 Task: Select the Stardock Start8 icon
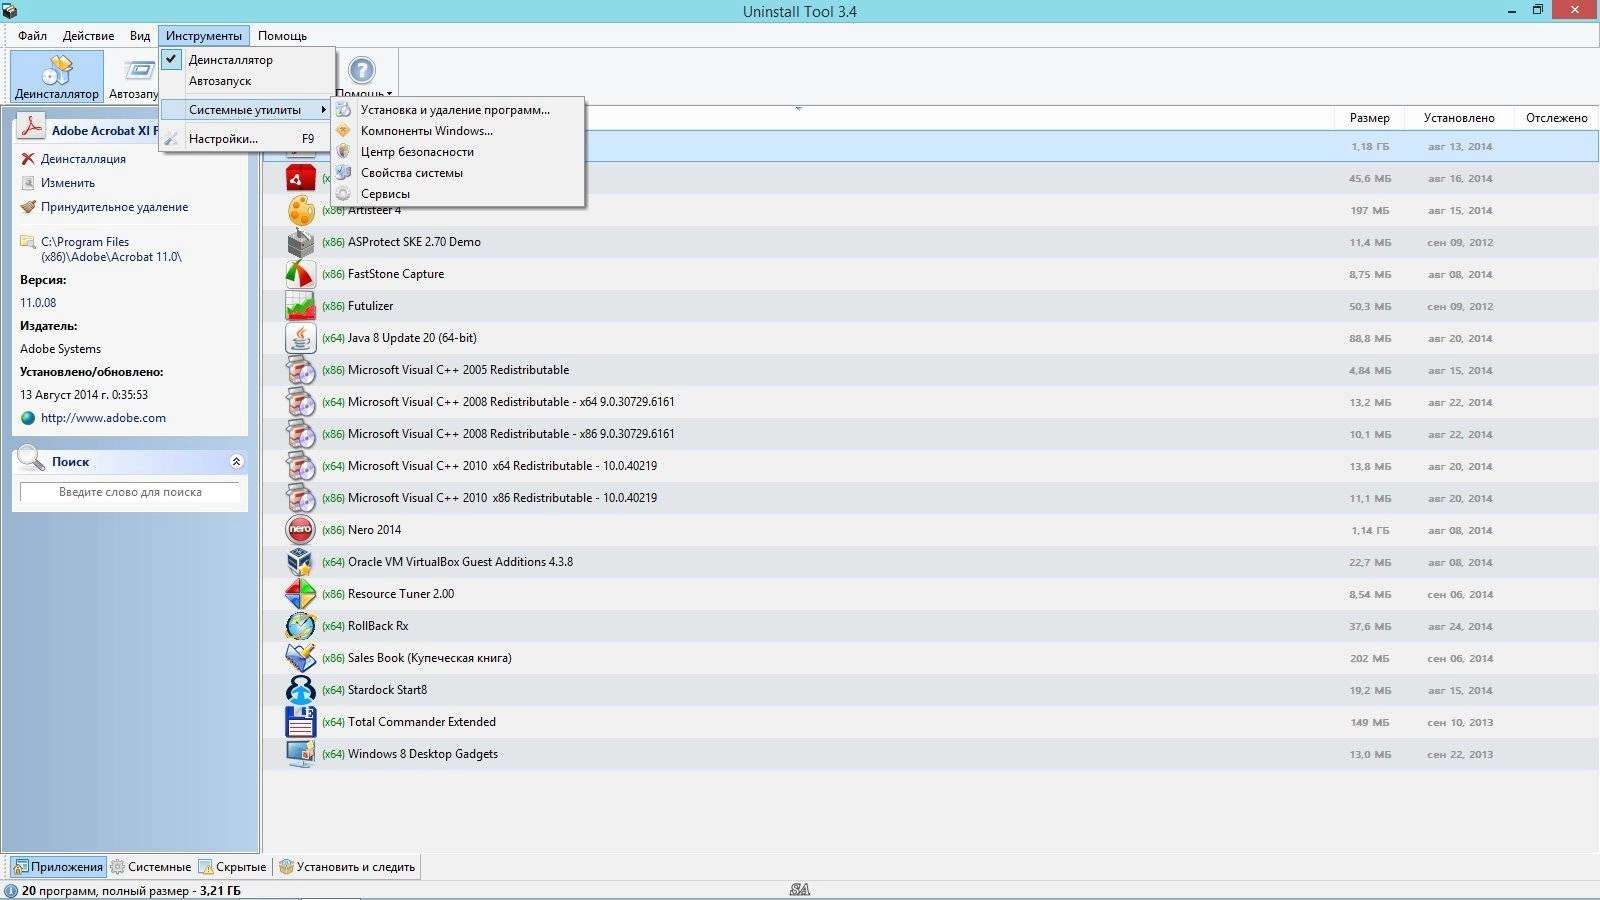[x=300, y=690]
